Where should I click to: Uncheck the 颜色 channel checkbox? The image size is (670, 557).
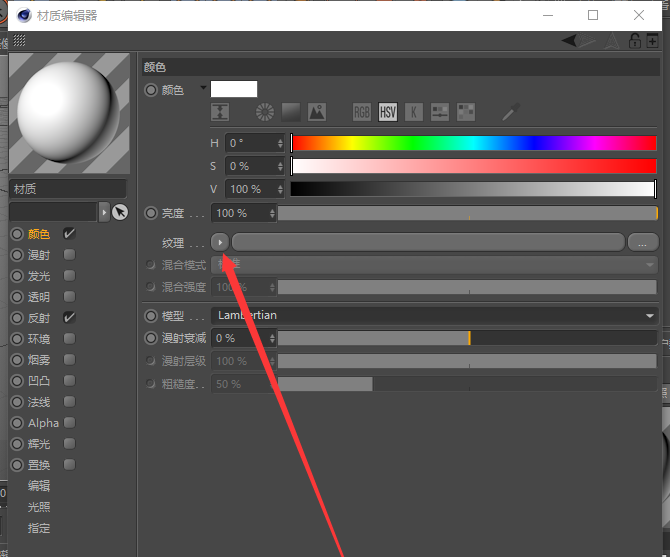(x=69, y=234)
